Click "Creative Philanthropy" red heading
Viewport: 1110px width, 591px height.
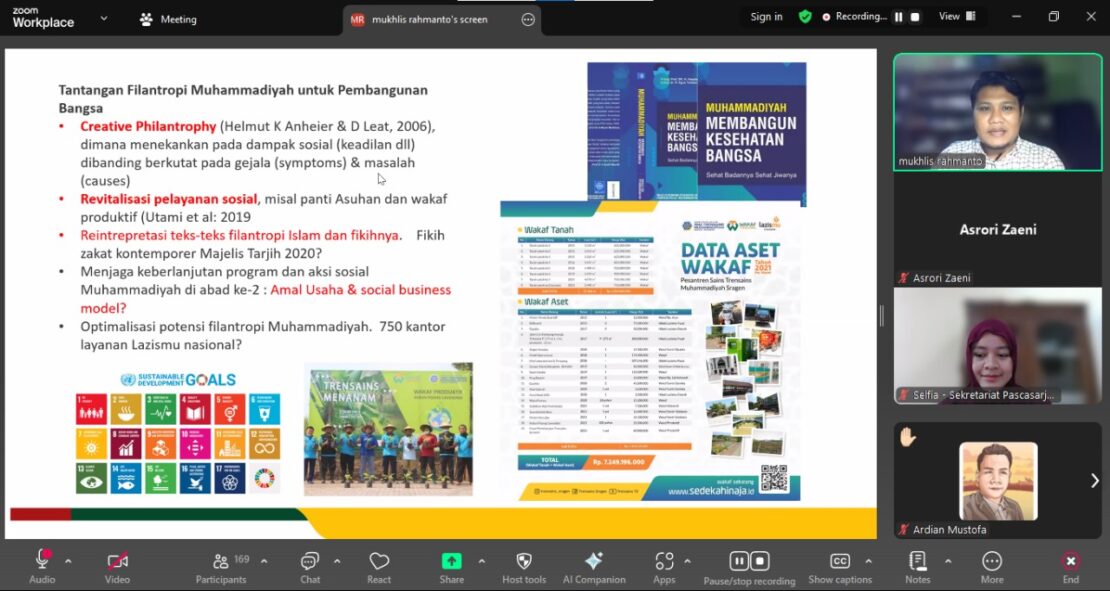[148, 126]
